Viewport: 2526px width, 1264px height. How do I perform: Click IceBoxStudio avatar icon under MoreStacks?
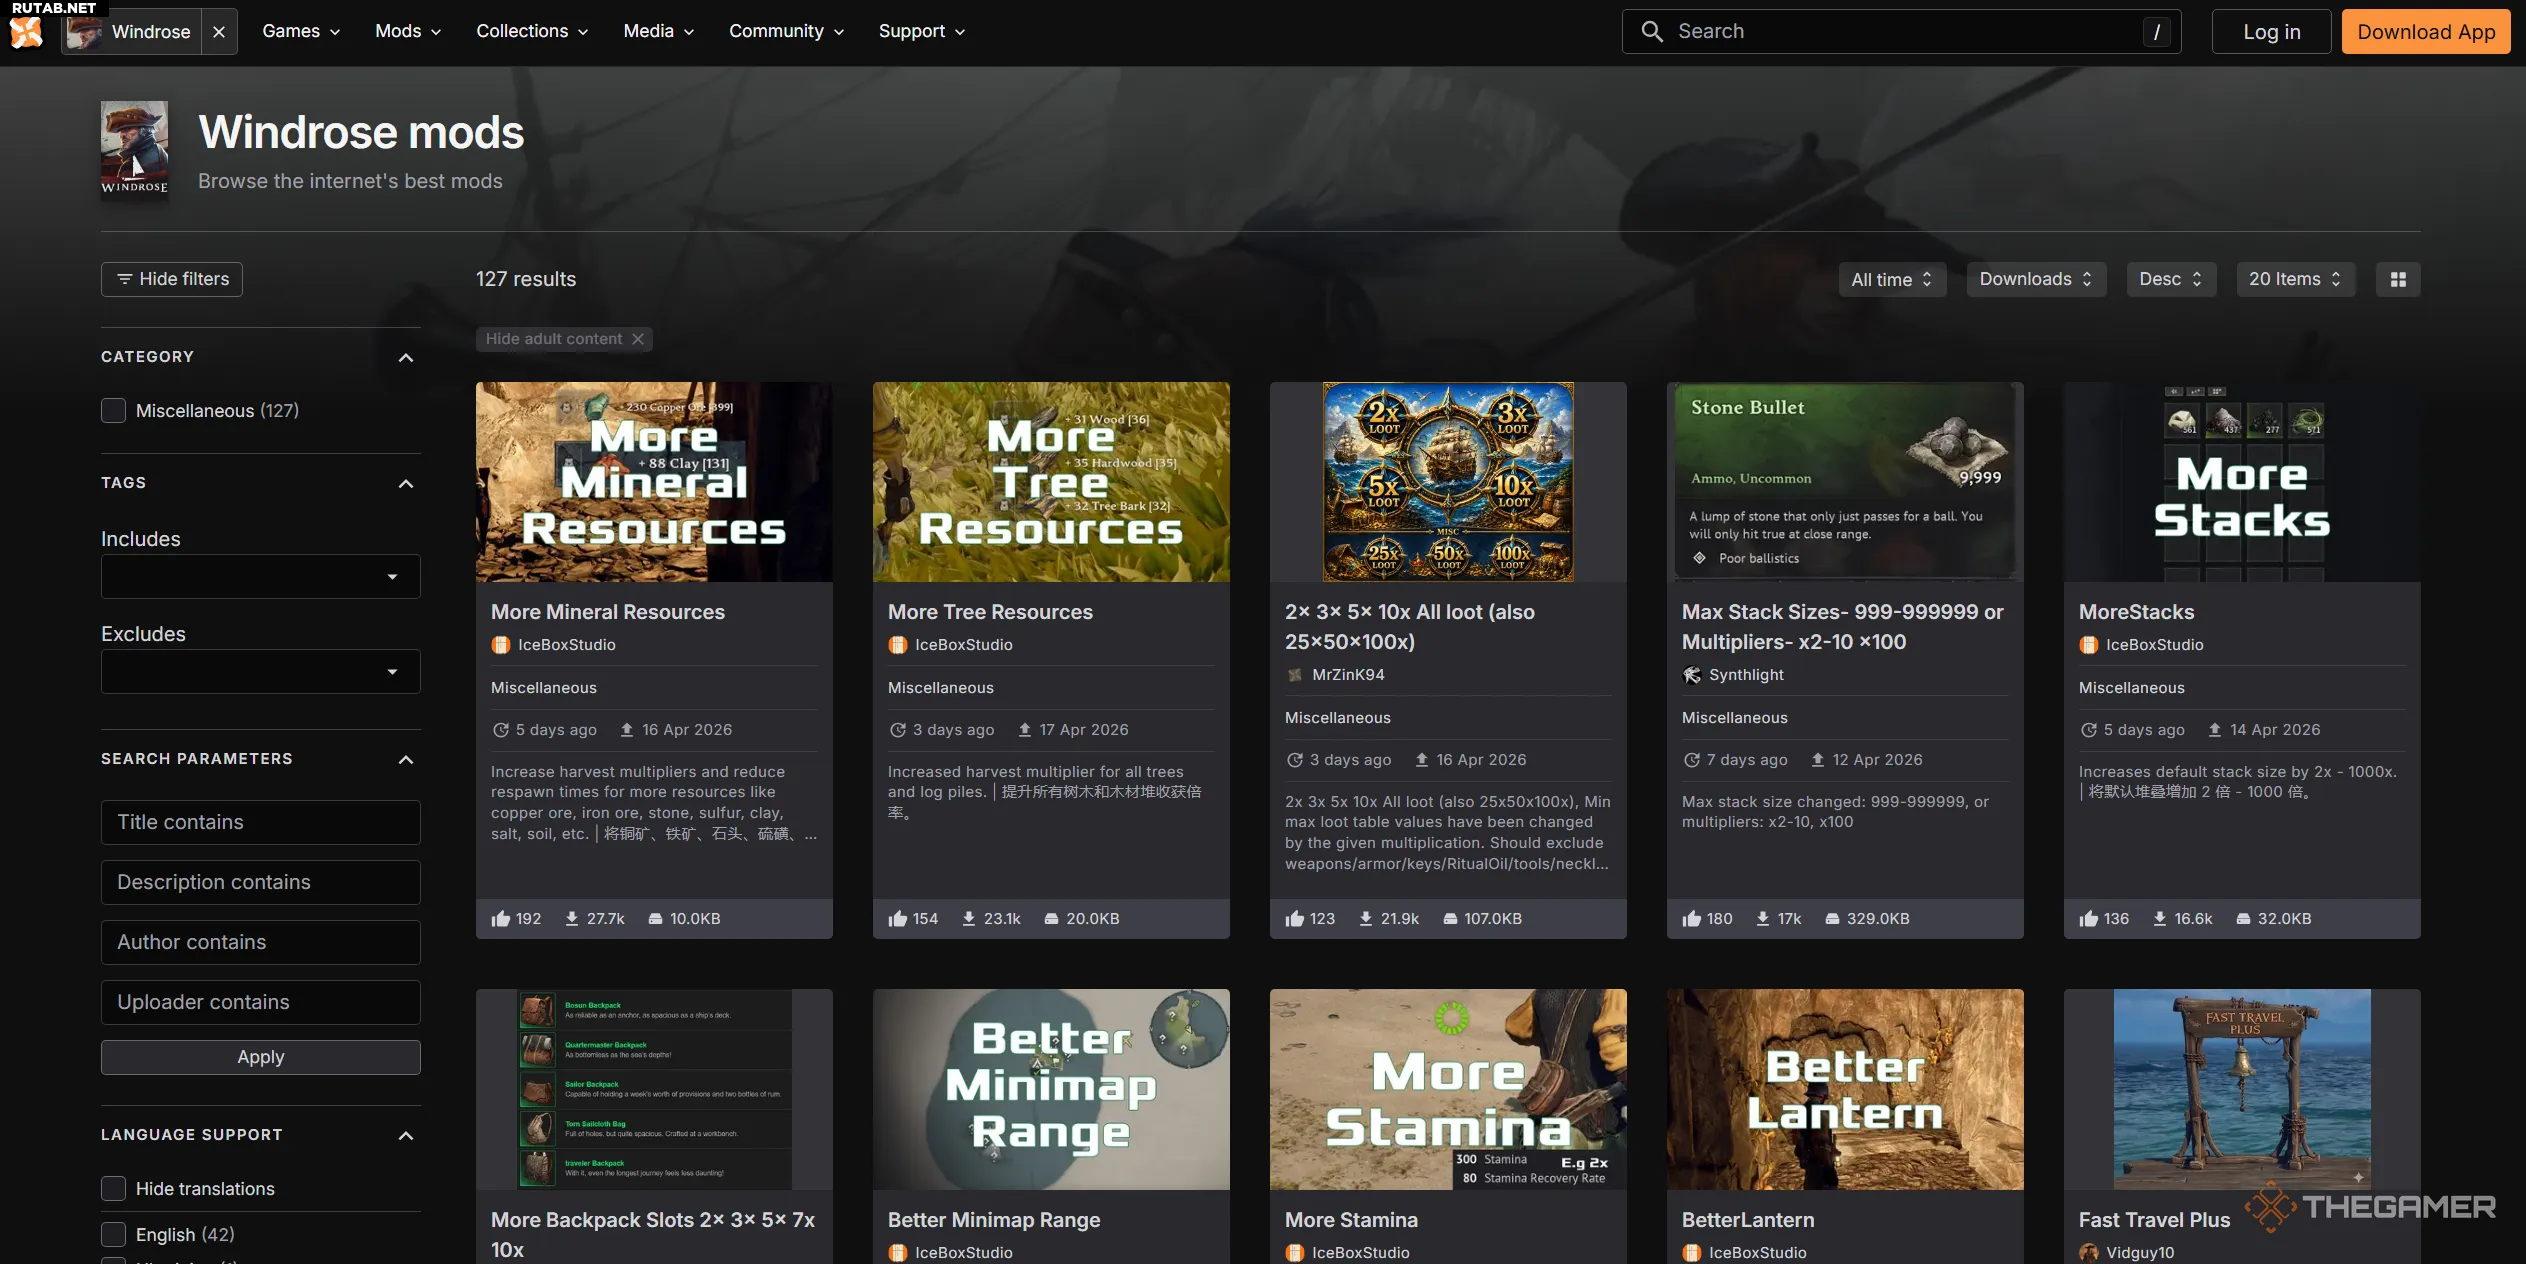pos(2088,645)
